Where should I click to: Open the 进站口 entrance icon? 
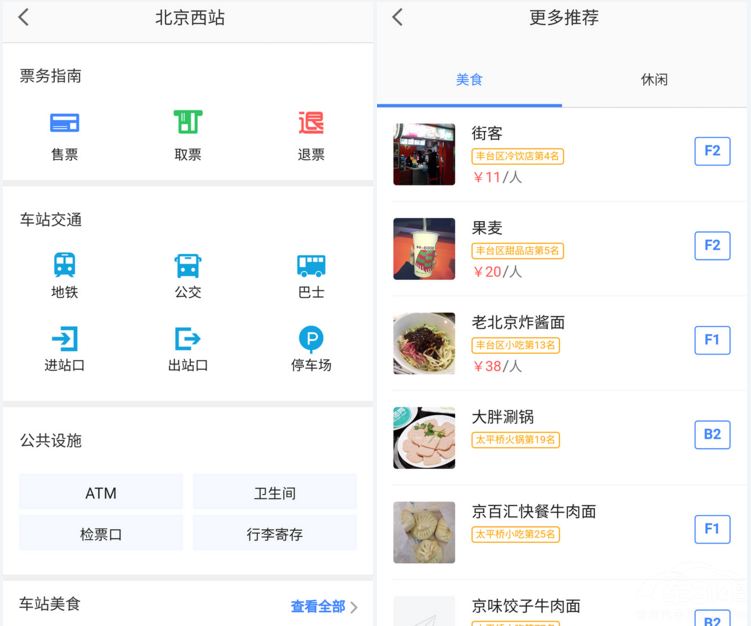click(65, 339)
